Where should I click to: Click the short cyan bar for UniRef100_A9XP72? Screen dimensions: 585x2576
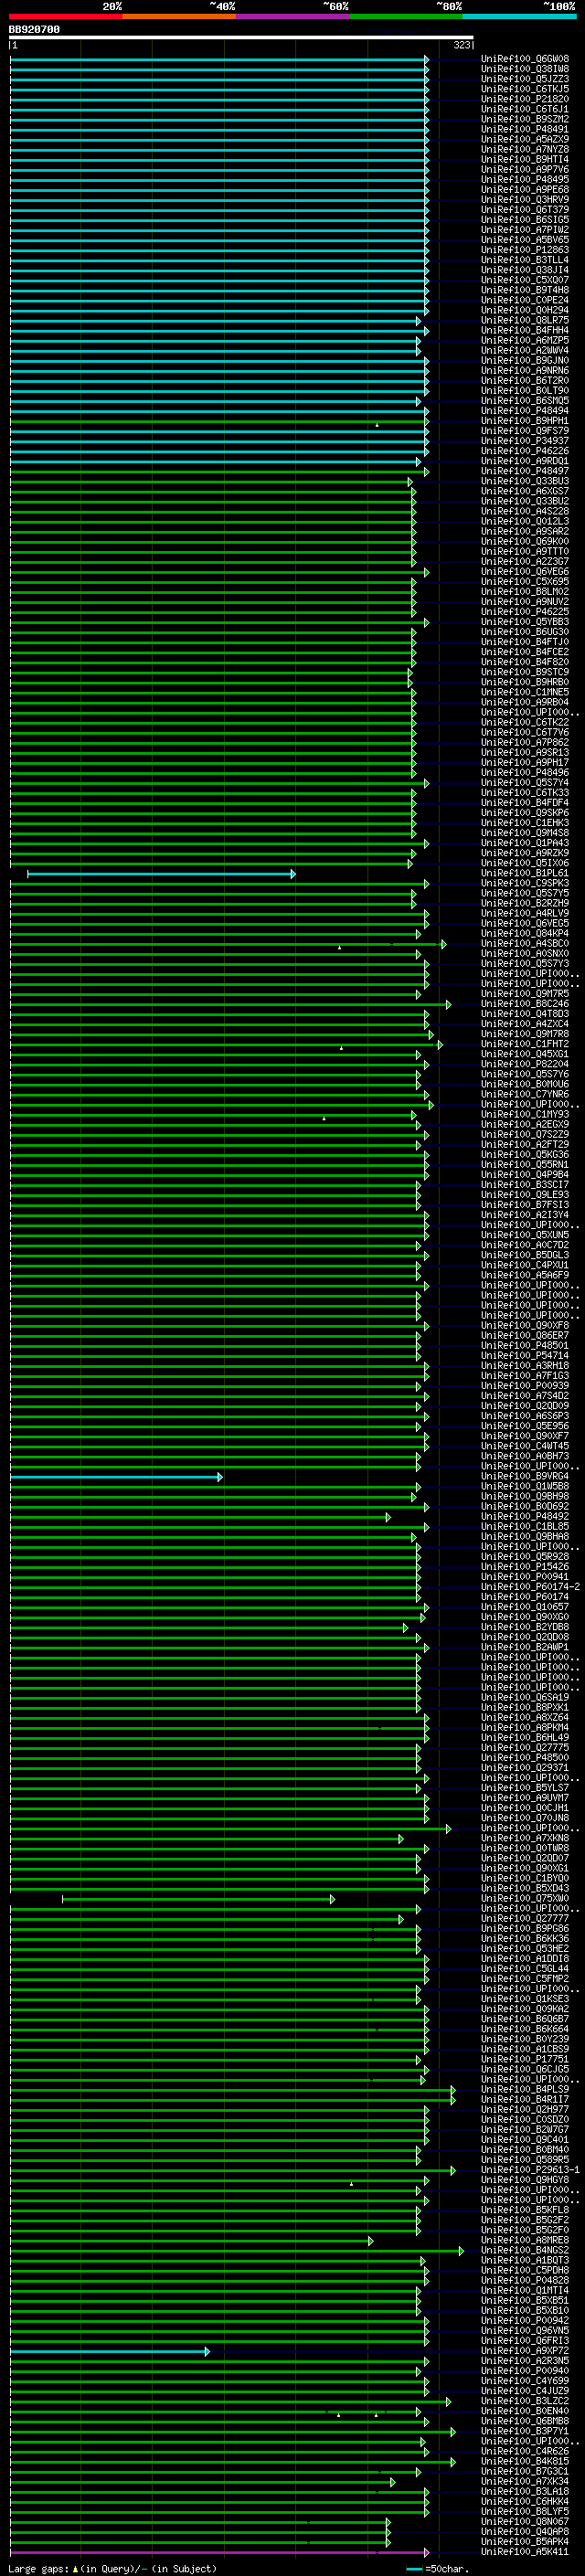point(110,2352)
